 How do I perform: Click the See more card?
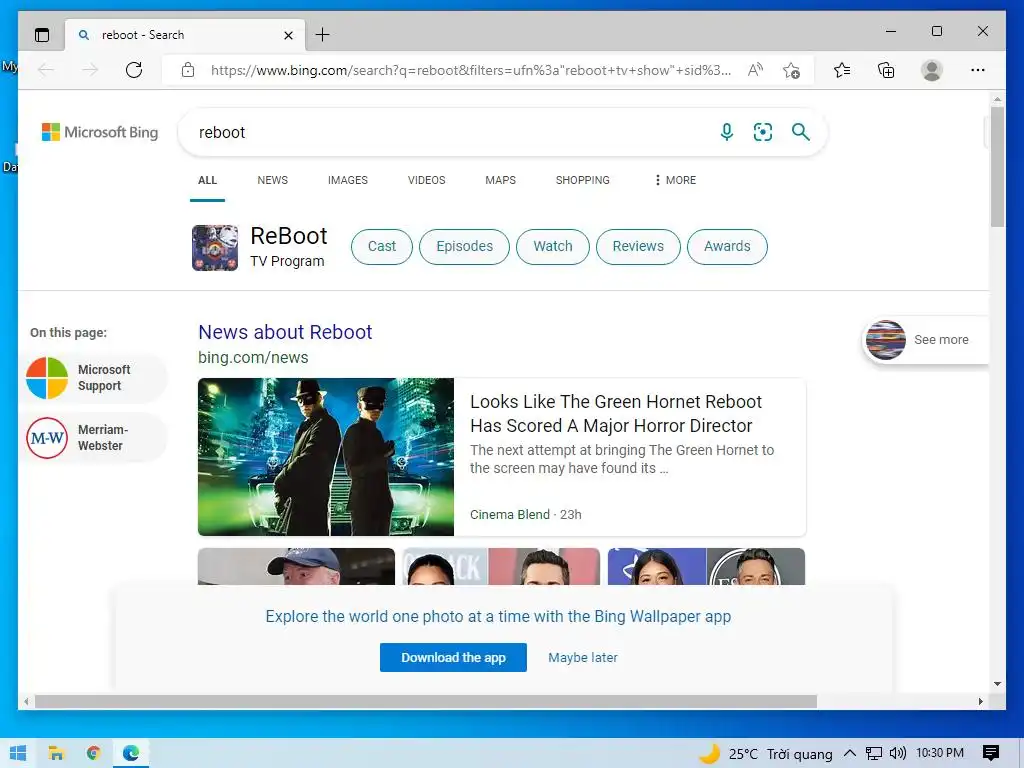pyautogui.click(x=926, y=340)
